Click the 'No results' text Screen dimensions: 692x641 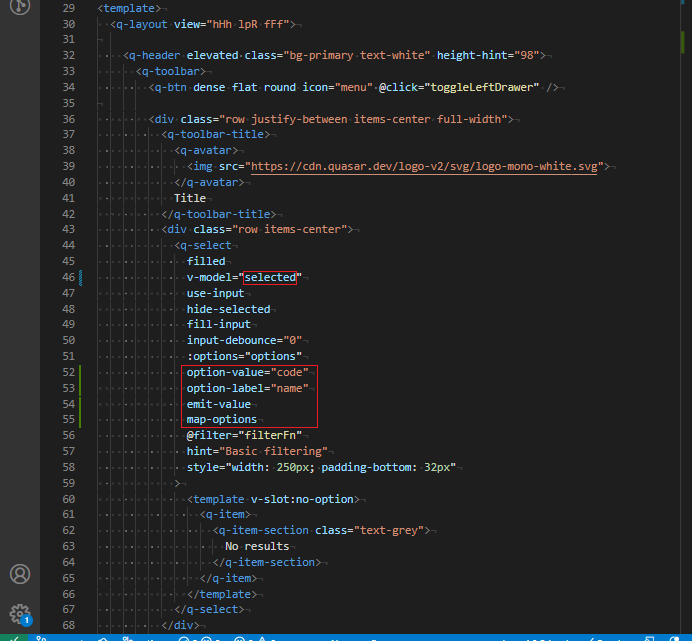[x=257, y=547]
